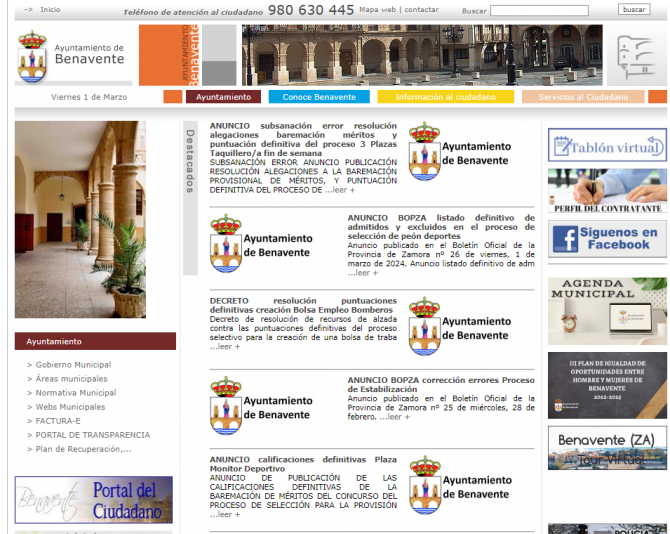The width and height of the screenshot is (670, 534).
Task: Click the Benavente coat of arms logo in header
Action: click(32, 55)
